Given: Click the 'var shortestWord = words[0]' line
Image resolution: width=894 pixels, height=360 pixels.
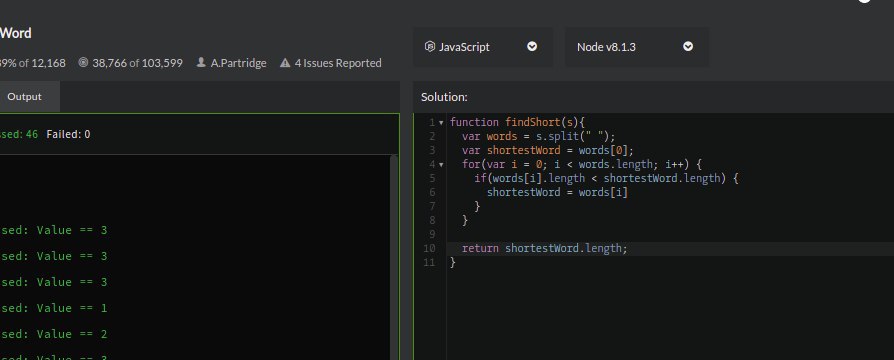Looking at the screenshot, I should [548, 150].
